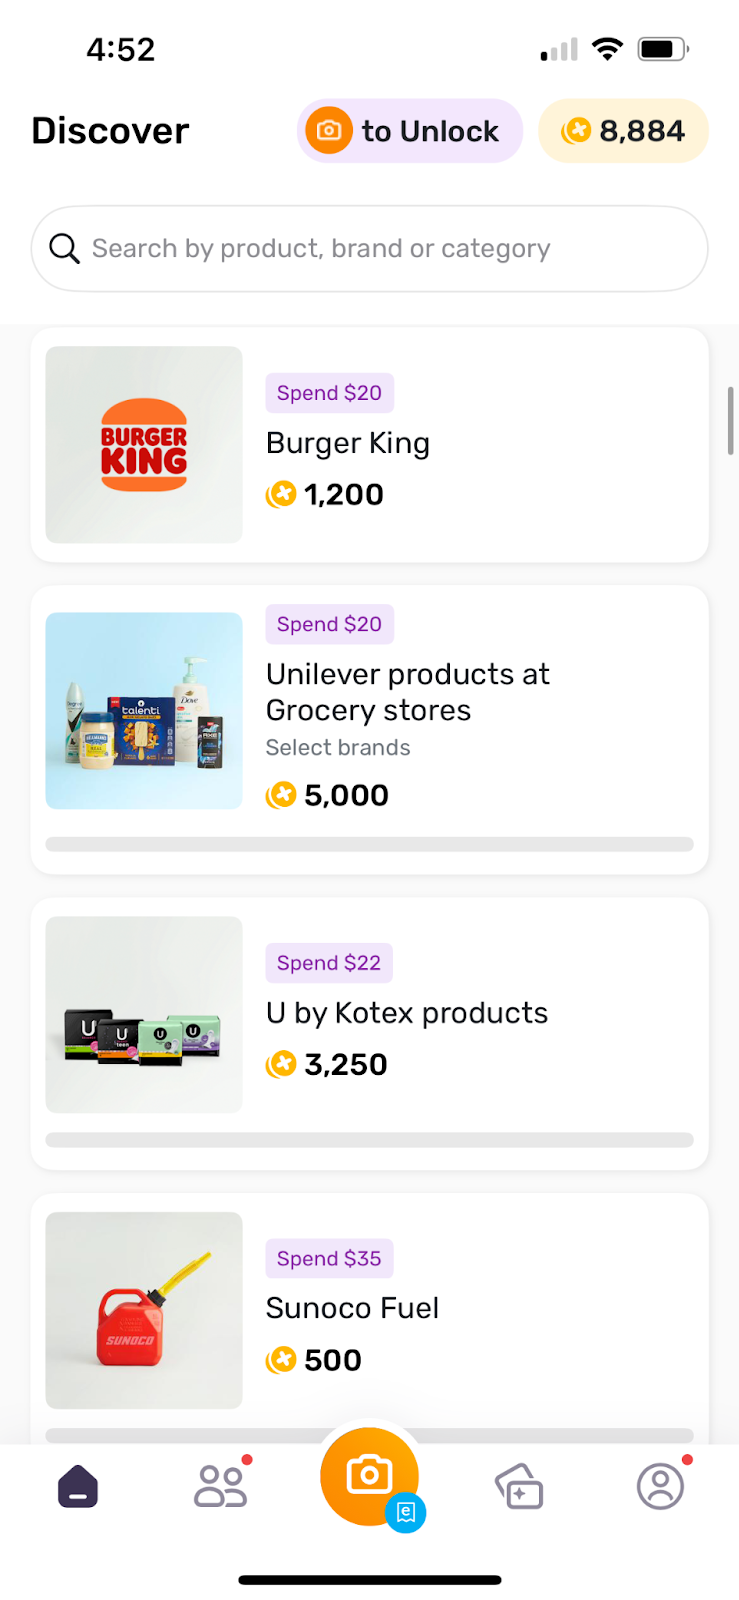
Task: Click the vertical scrollbar handle
Action: (x=731, y=420)
